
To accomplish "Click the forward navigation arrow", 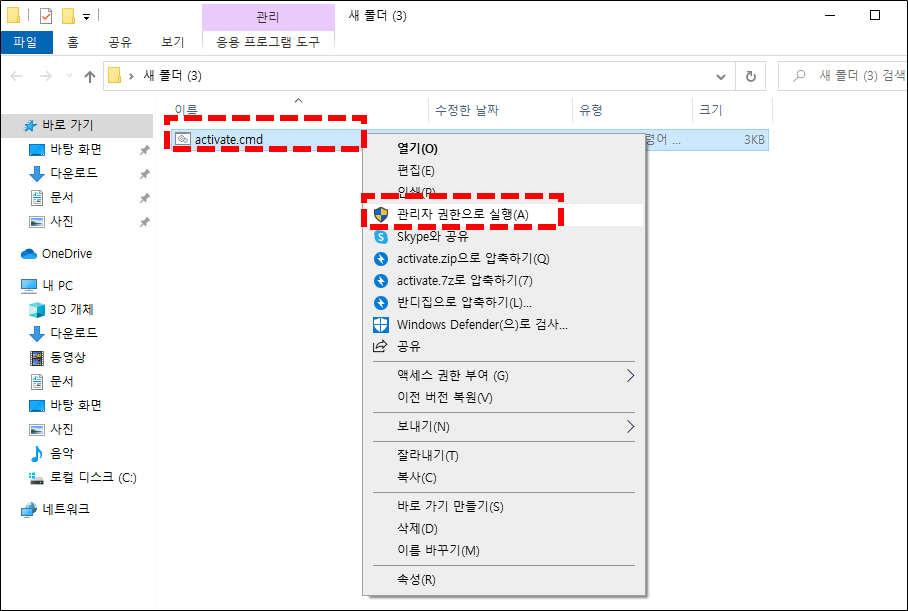I will [x=46, y=76].
